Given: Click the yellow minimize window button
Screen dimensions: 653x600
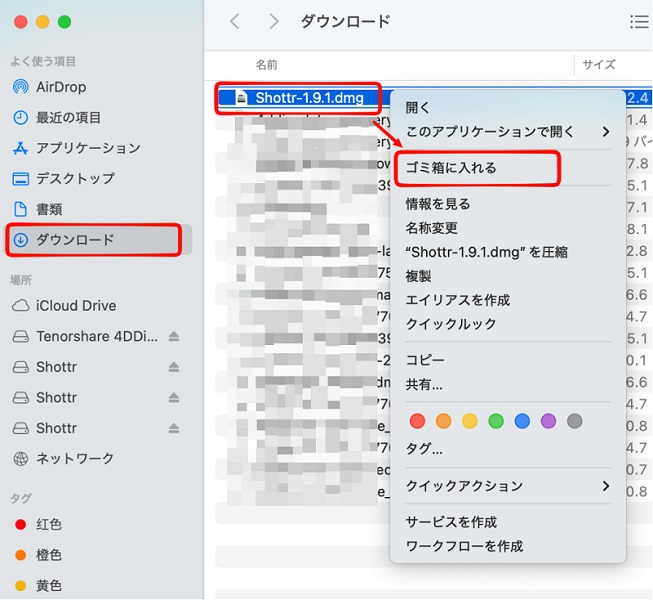Looking at the screenshot, I should 42,22.
